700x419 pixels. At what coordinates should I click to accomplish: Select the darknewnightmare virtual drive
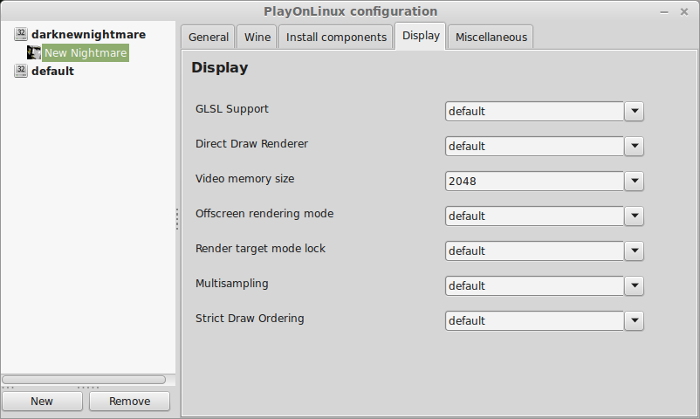88,34
